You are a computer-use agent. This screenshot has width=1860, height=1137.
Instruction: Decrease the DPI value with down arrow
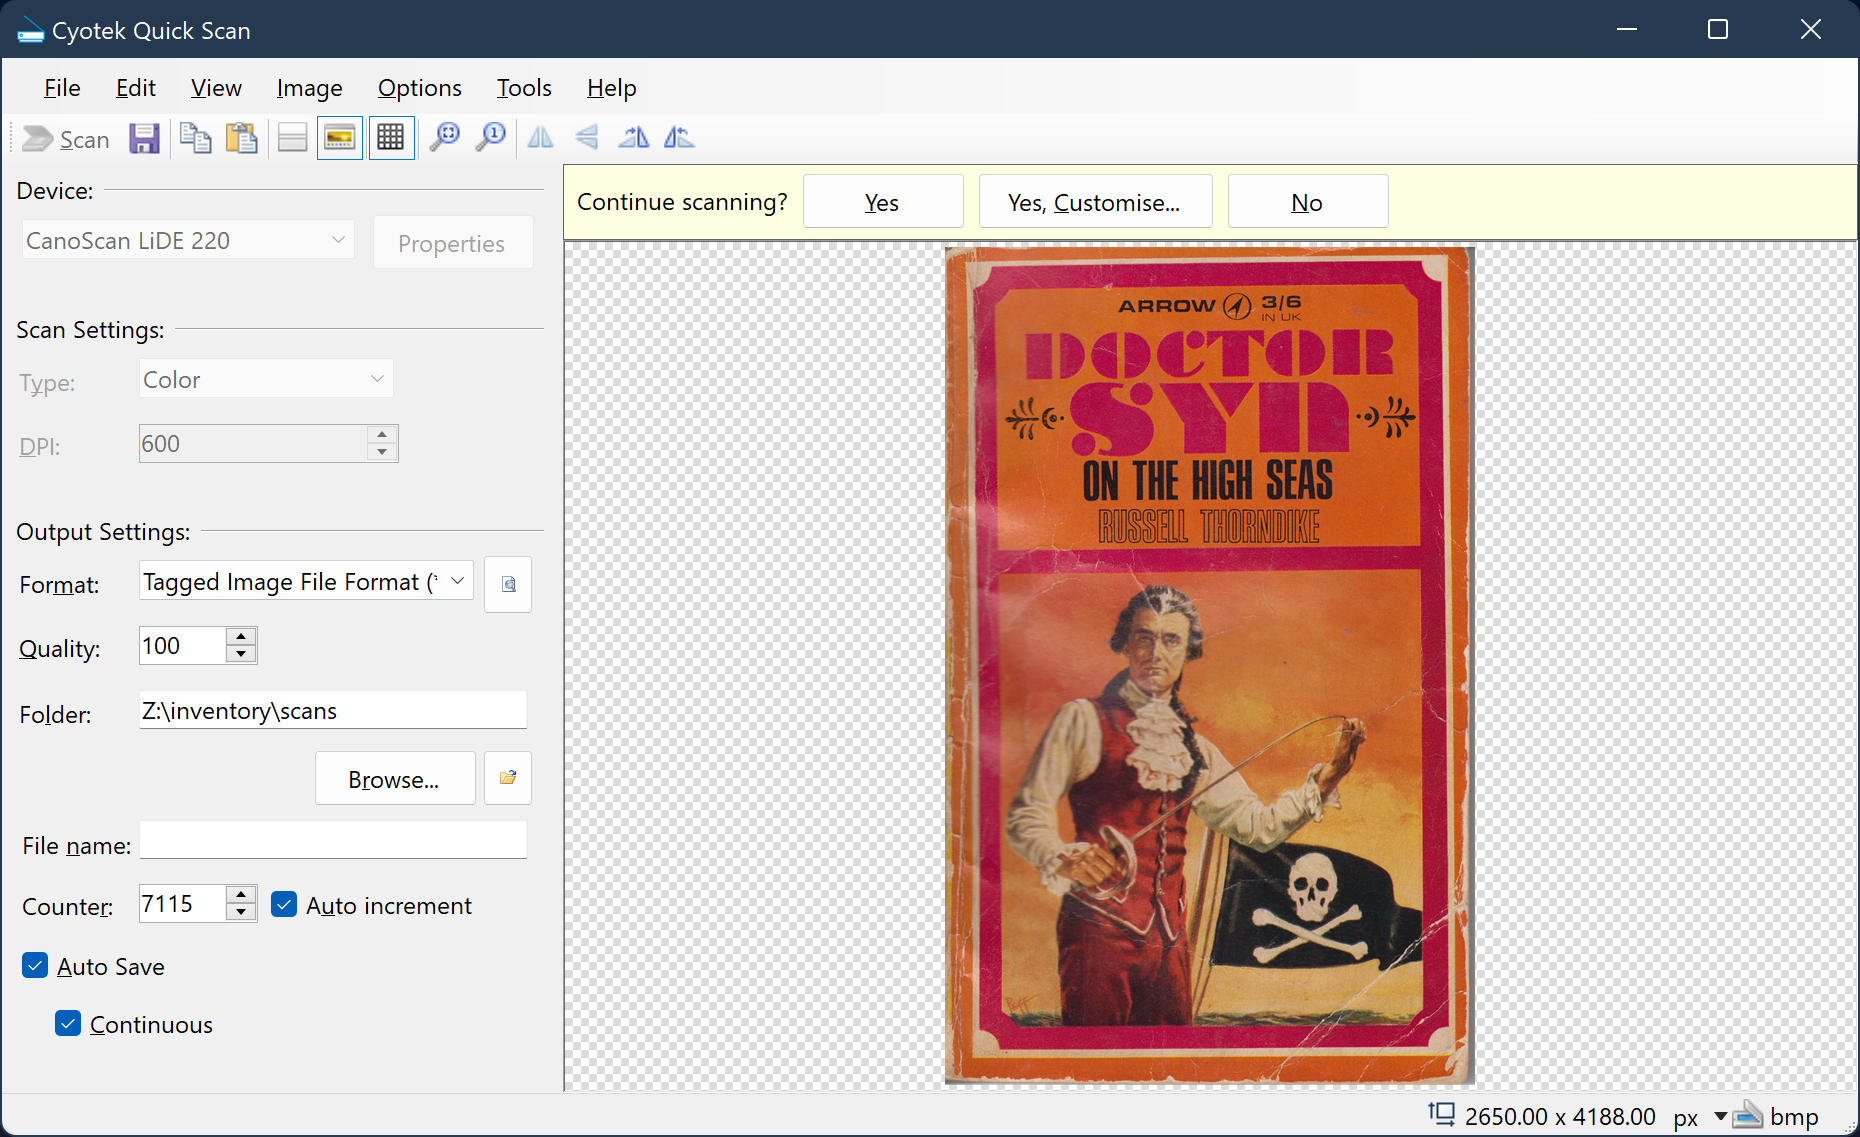382,452
